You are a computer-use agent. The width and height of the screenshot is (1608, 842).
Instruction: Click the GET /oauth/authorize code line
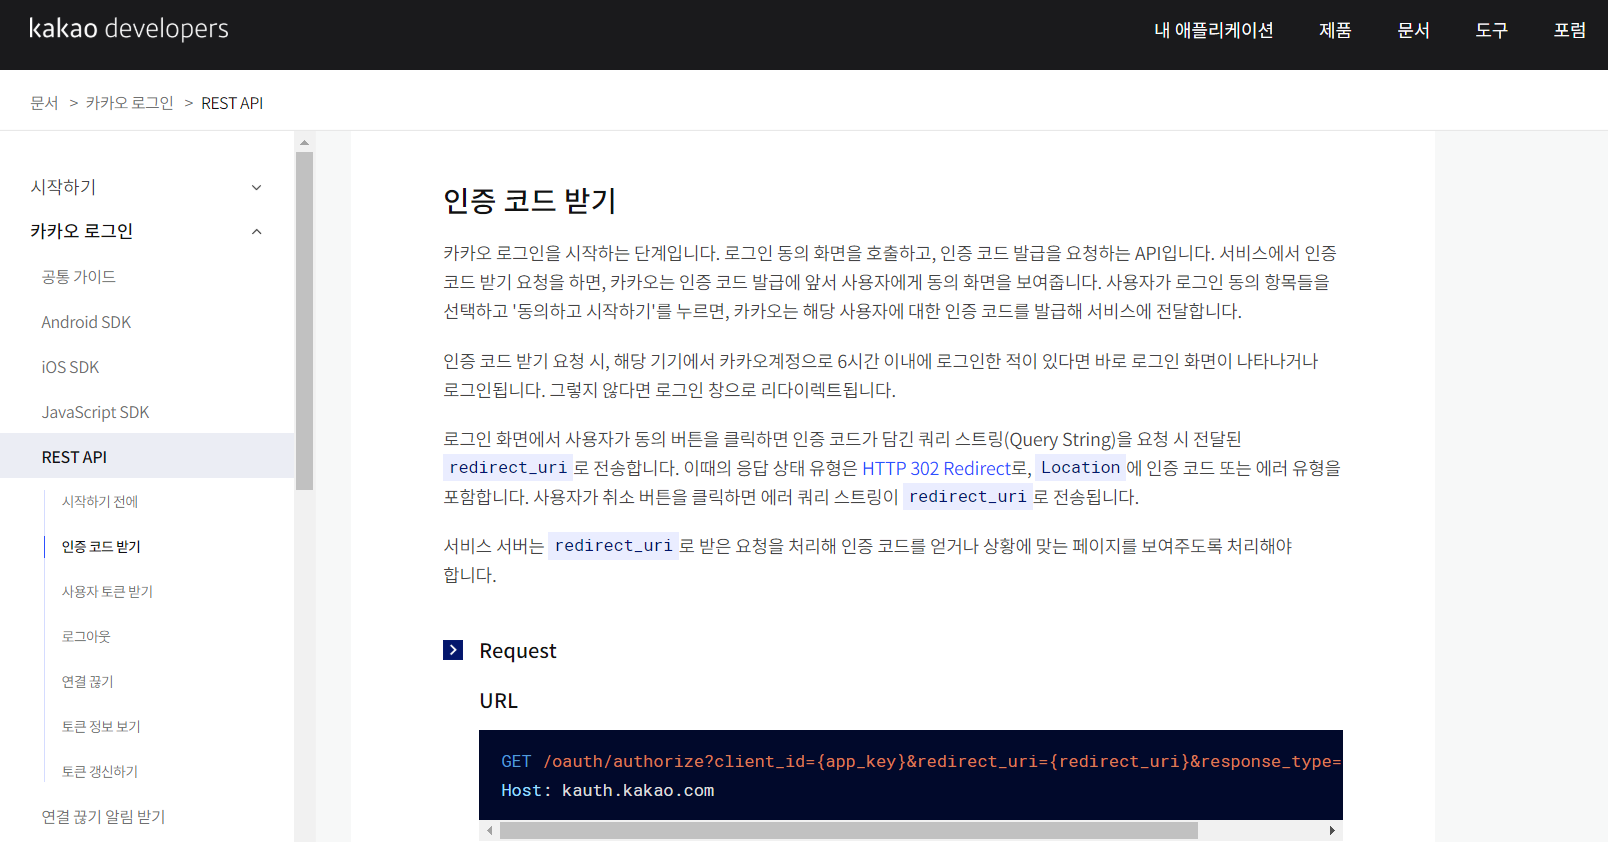[921, 762]
